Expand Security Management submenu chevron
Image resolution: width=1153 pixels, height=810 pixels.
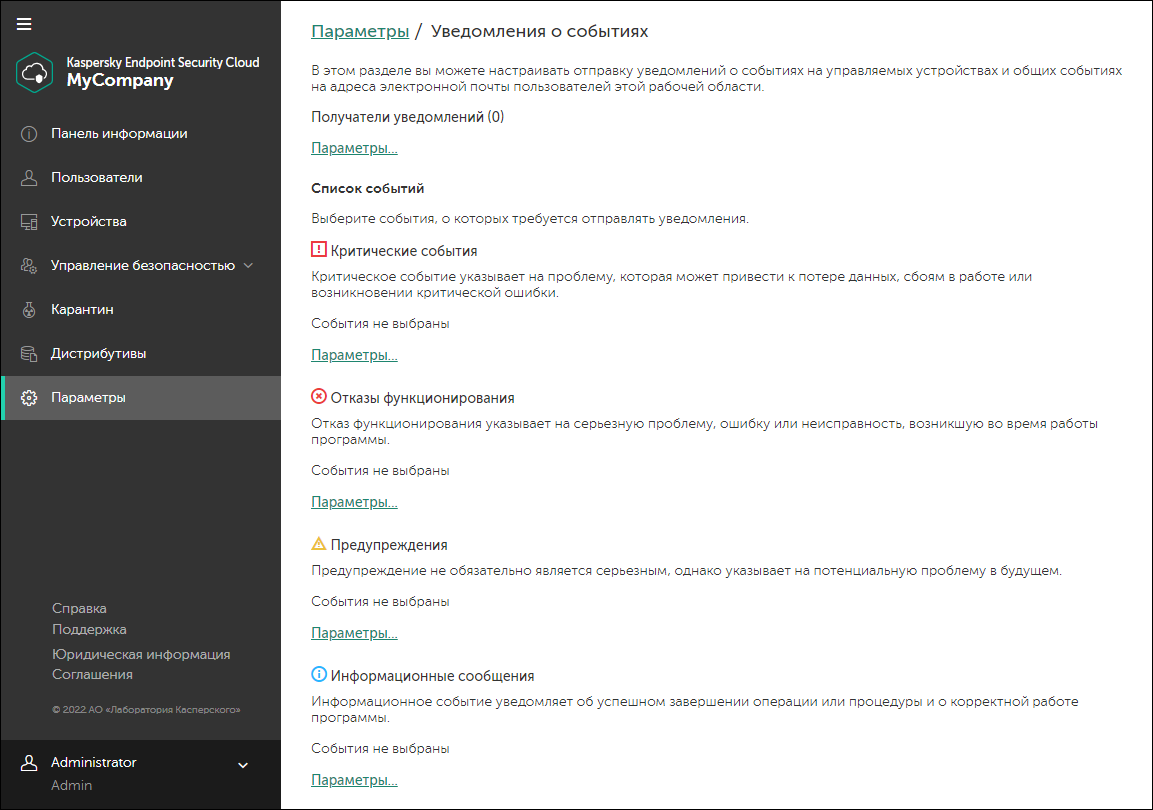(249, 266)
